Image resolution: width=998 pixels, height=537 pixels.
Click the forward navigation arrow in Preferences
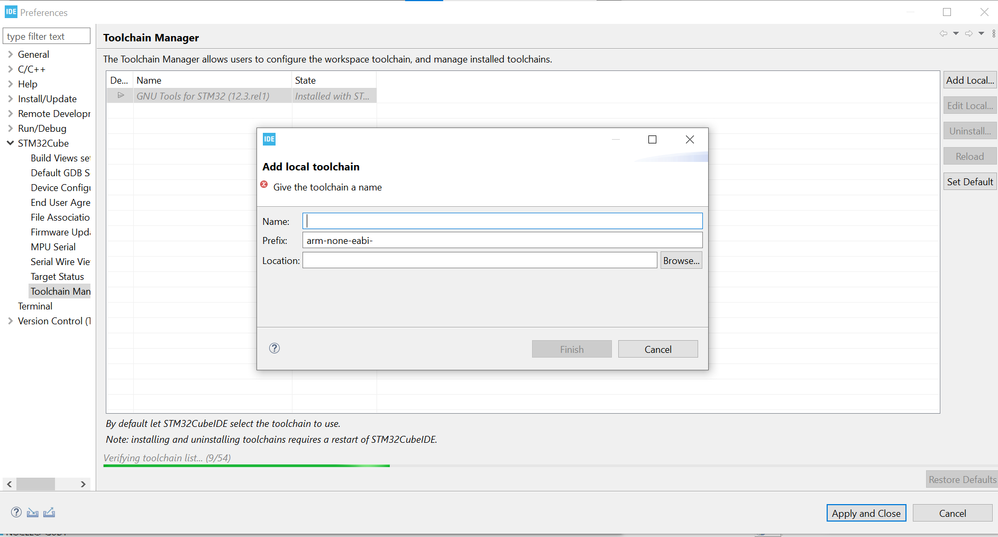(969, 34)
